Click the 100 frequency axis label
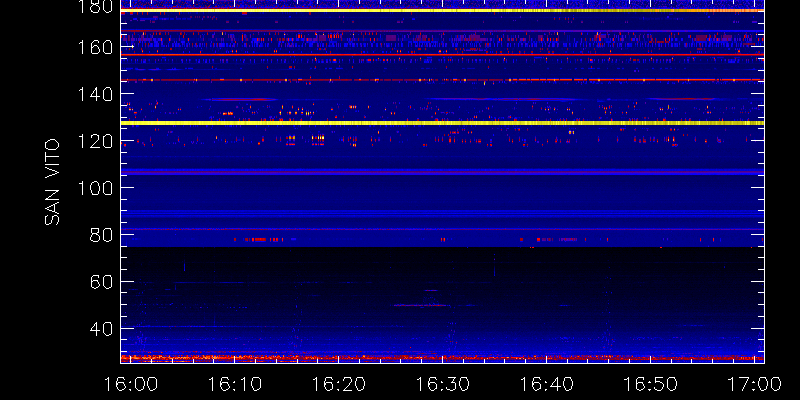800x400 pixels. point(95,188)
